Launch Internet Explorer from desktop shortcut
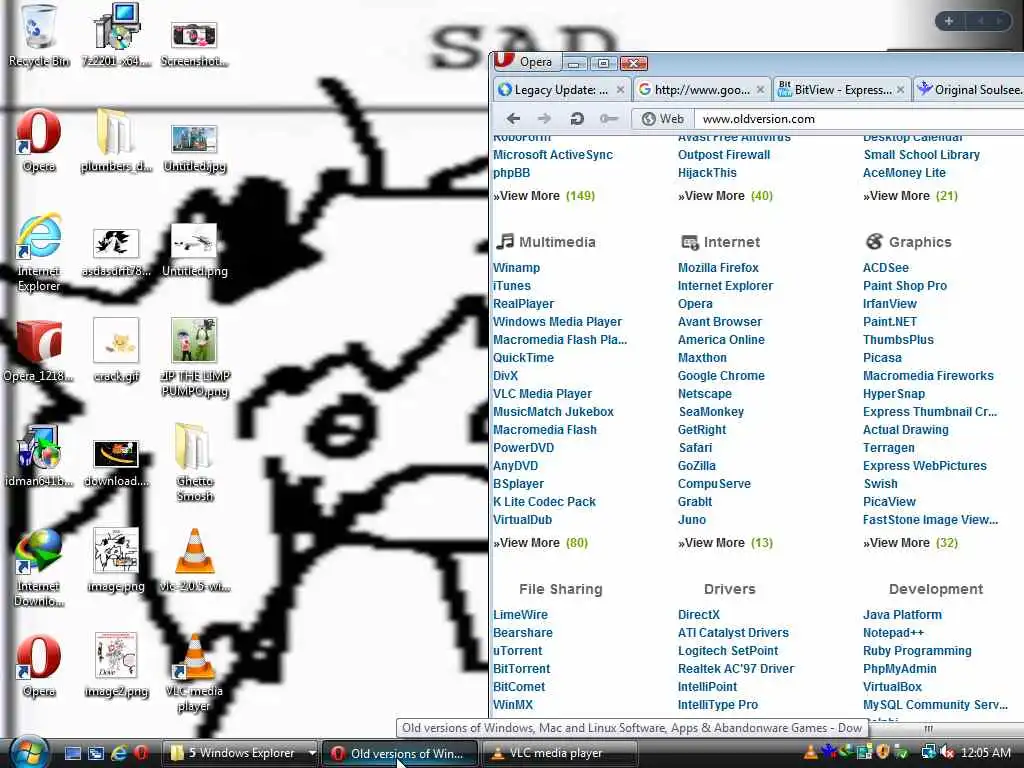Viewport: 1024px width, 768px height. click(39, 253)
